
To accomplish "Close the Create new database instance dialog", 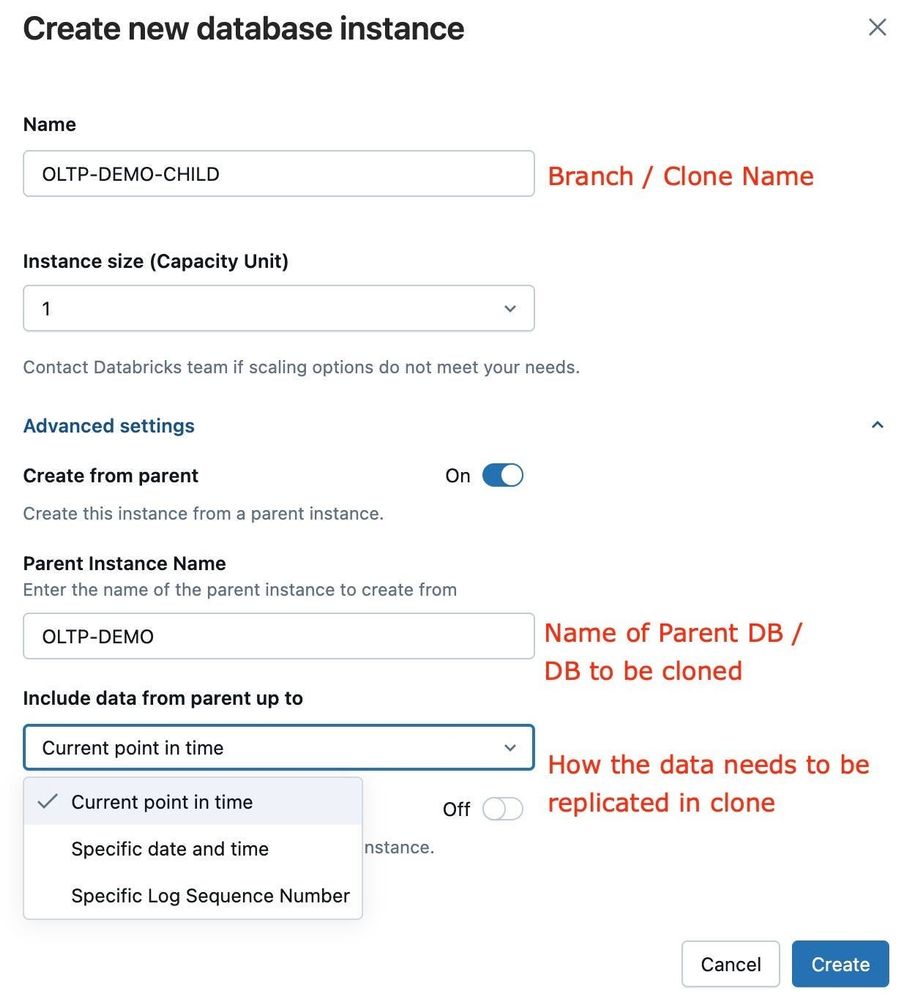I will [877, 28].
